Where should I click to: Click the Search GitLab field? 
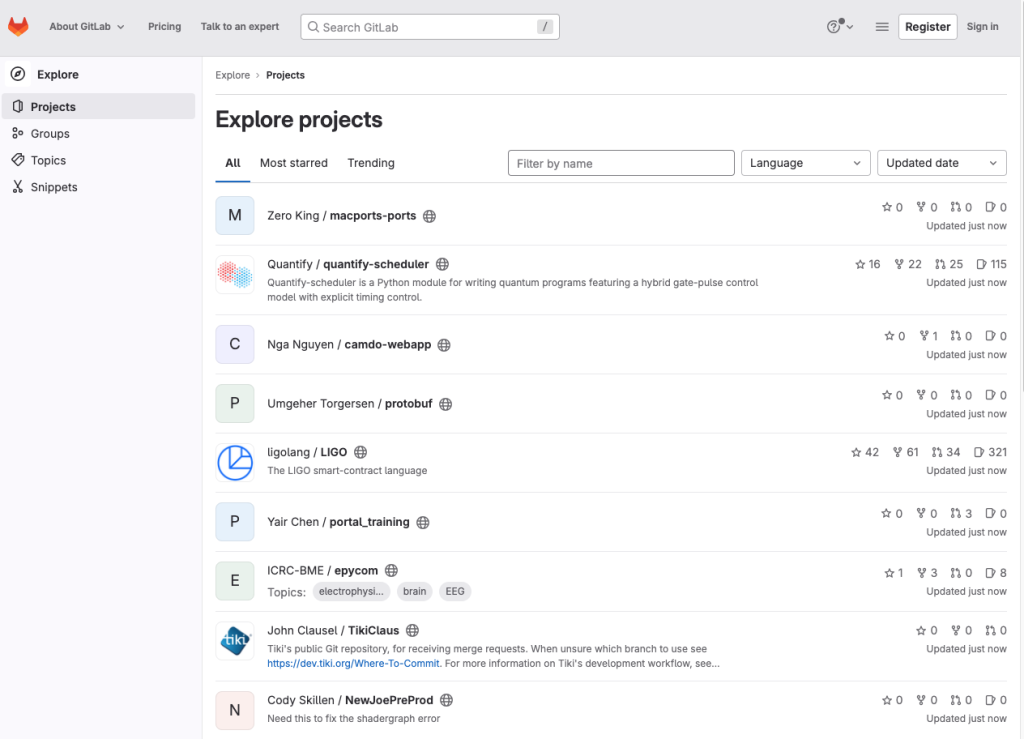coord(430,27)
